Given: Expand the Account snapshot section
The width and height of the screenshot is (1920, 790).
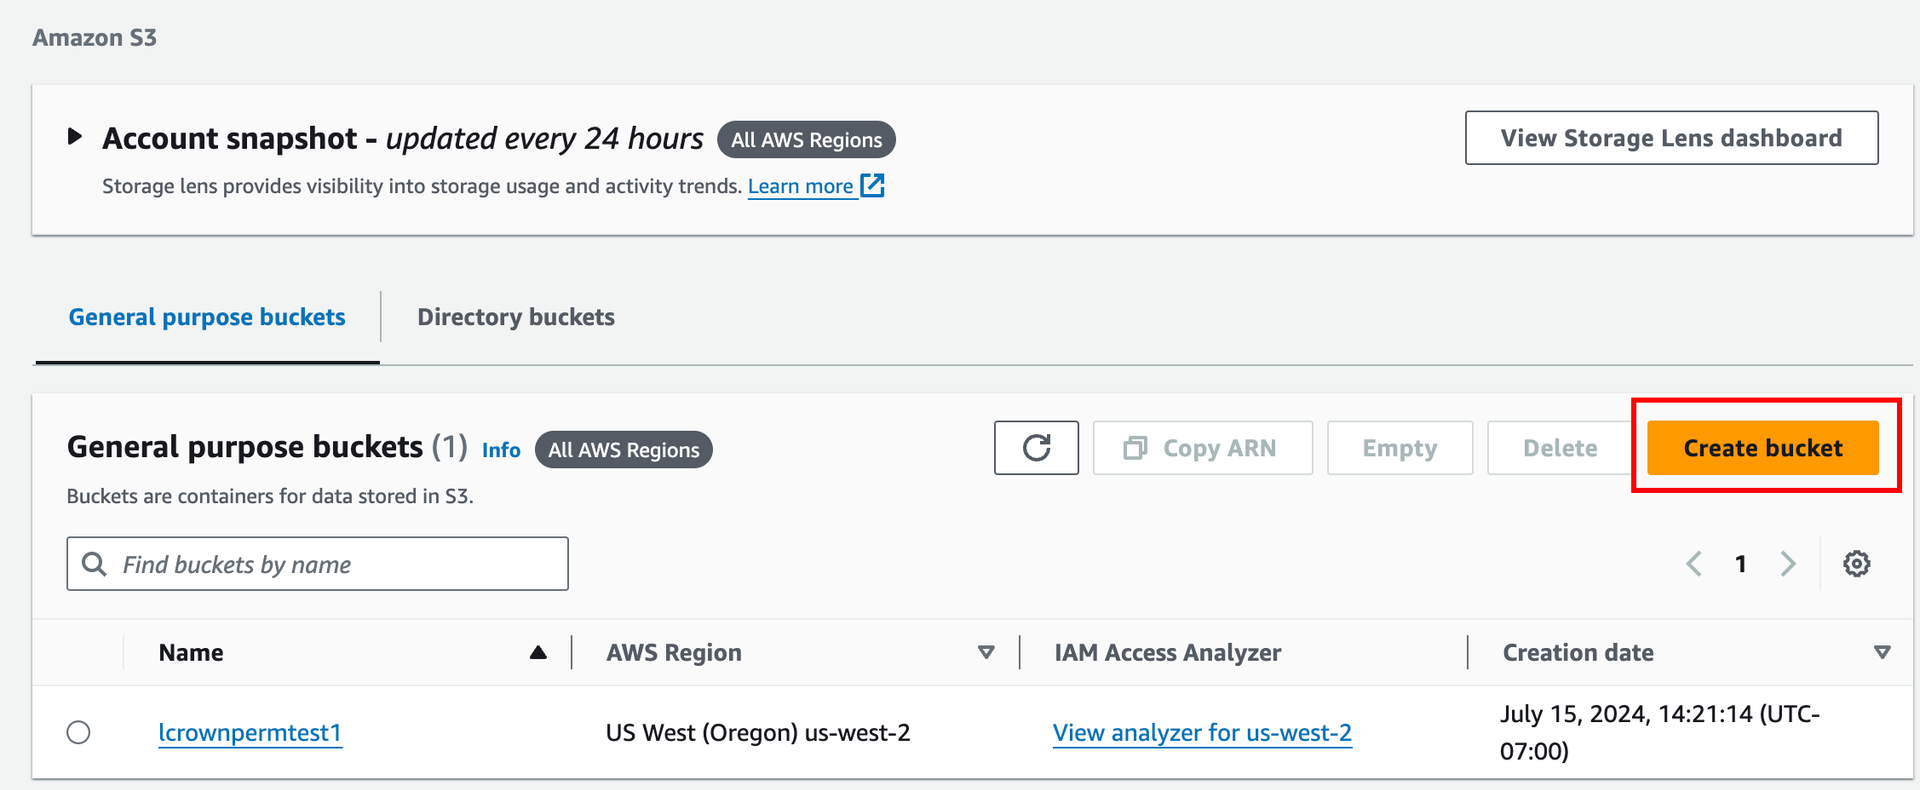Looking at the screenshot, I should pos(74,137).
